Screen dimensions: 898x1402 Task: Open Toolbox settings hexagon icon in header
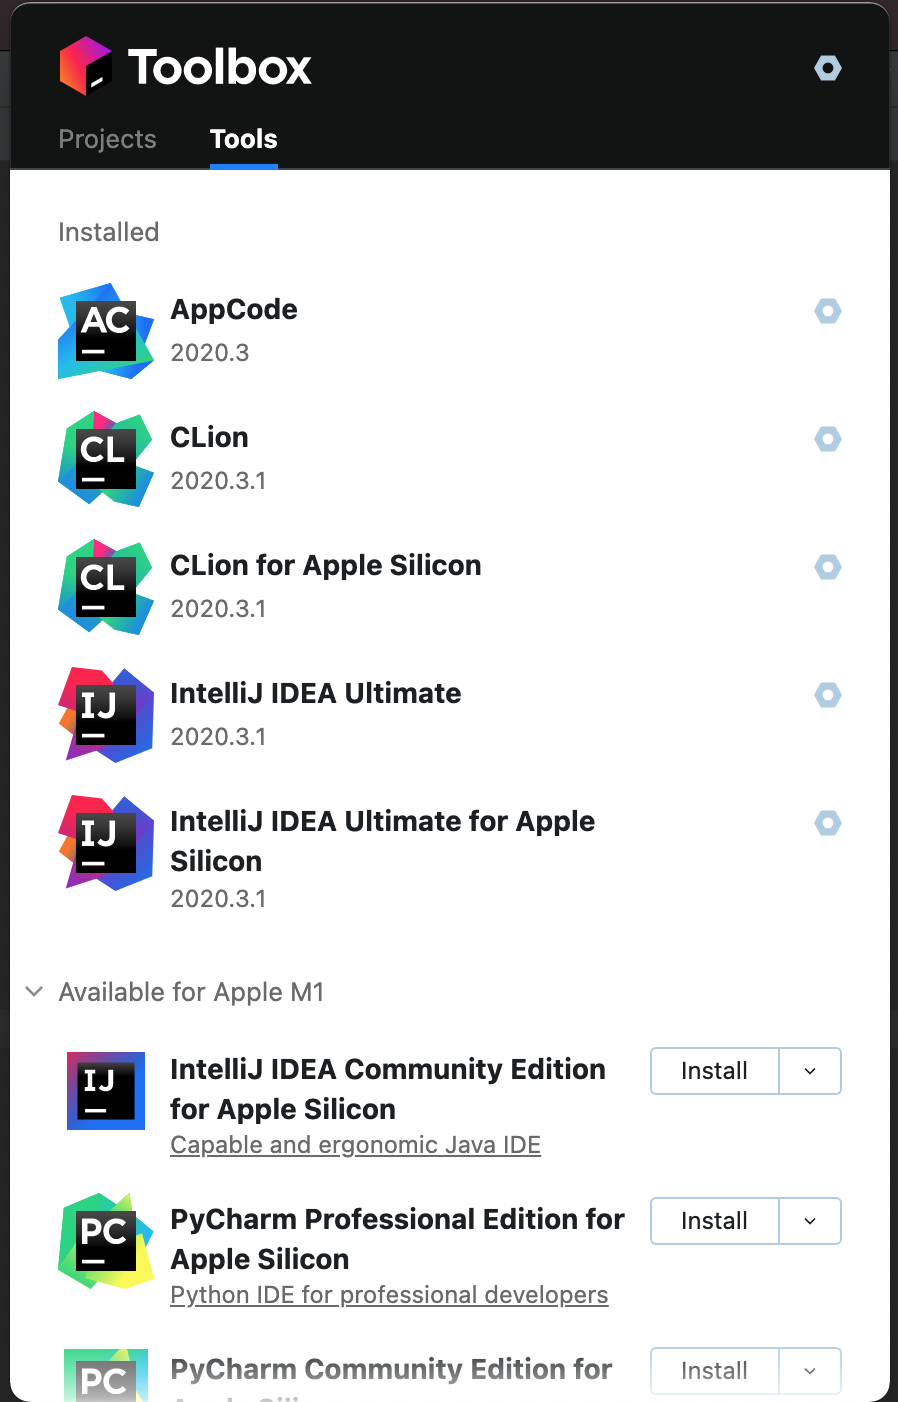click(828, 68)
